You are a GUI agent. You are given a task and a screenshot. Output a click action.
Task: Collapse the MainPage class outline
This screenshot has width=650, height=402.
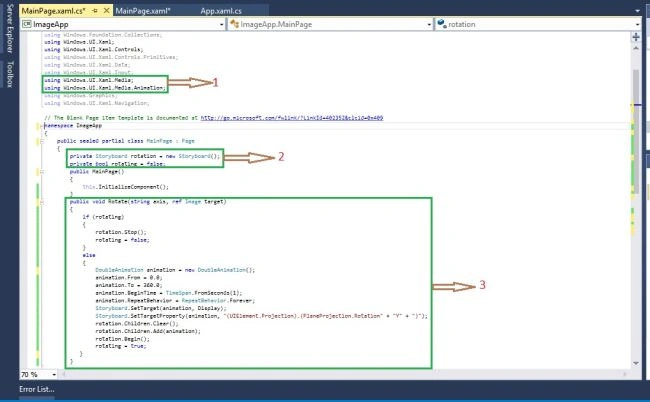coord(42,141)
